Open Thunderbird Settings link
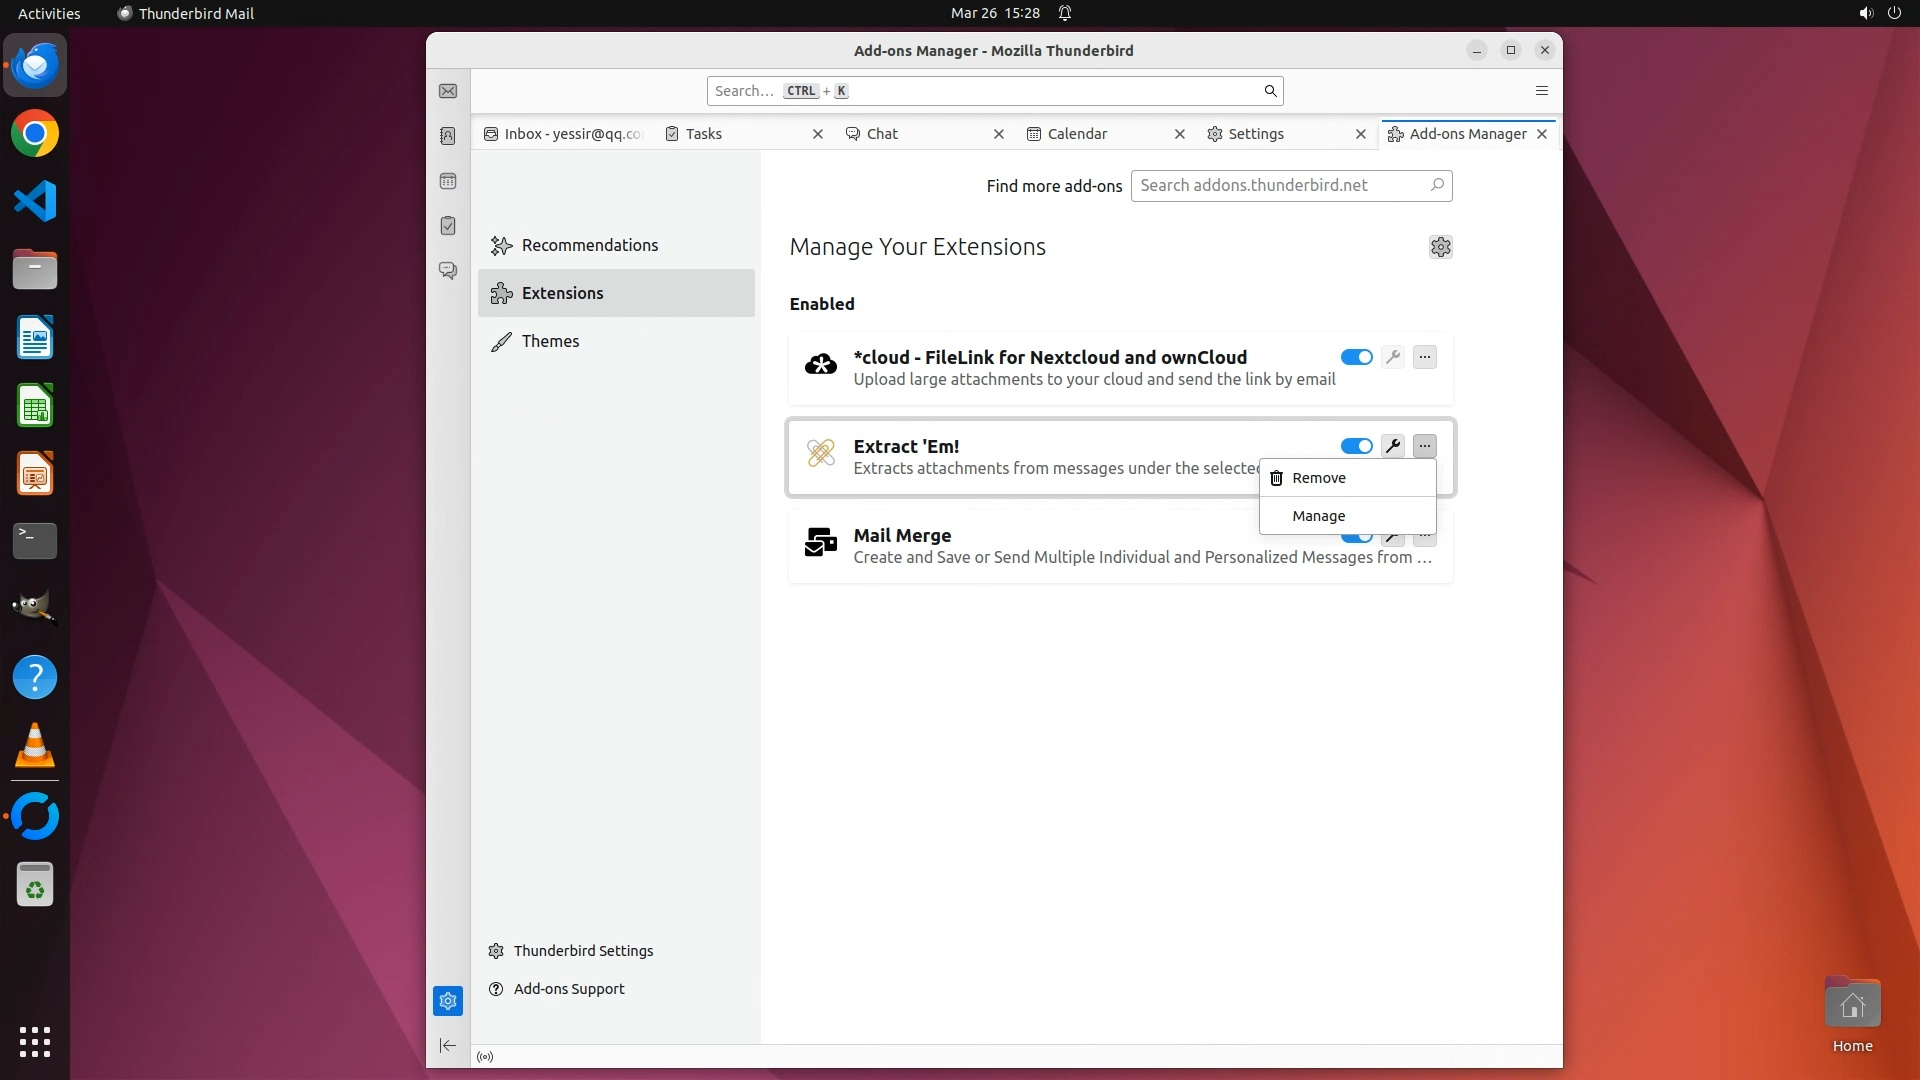The height and width of the screenshot is (1080, 1920). (582, 951)
